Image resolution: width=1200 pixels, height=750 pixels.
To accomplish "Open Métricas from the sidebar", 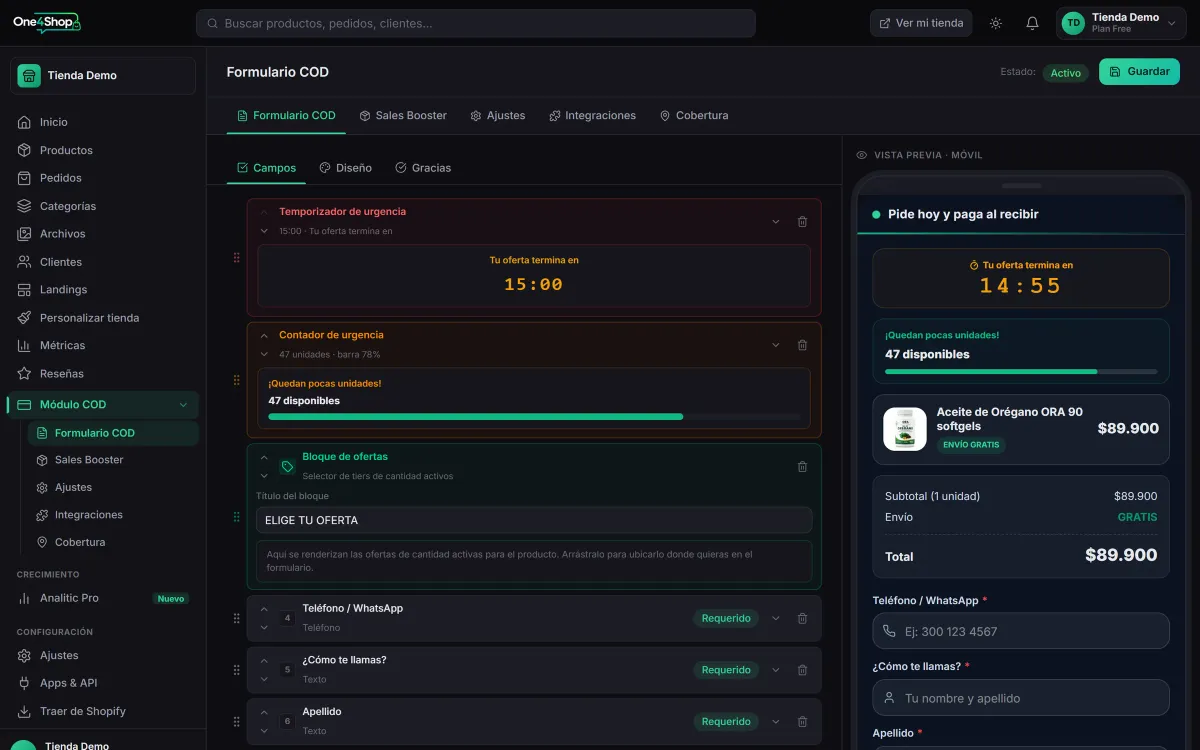I will coord(103,345).
